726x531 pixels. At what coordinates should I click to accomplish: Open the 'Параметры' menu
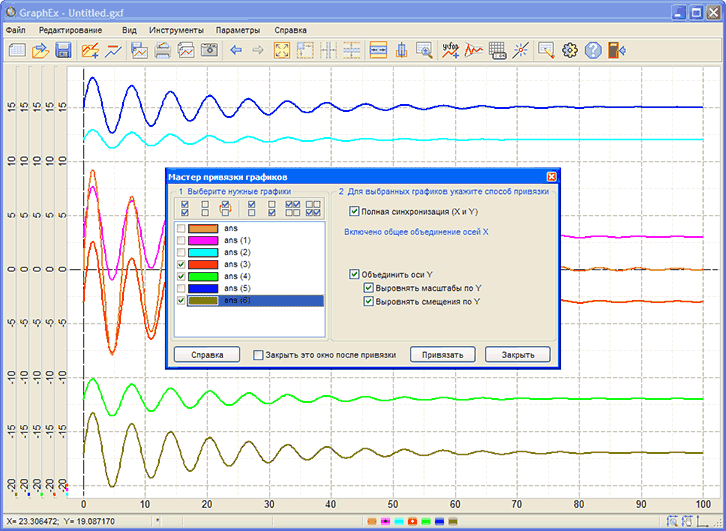[x=237, y=30]
